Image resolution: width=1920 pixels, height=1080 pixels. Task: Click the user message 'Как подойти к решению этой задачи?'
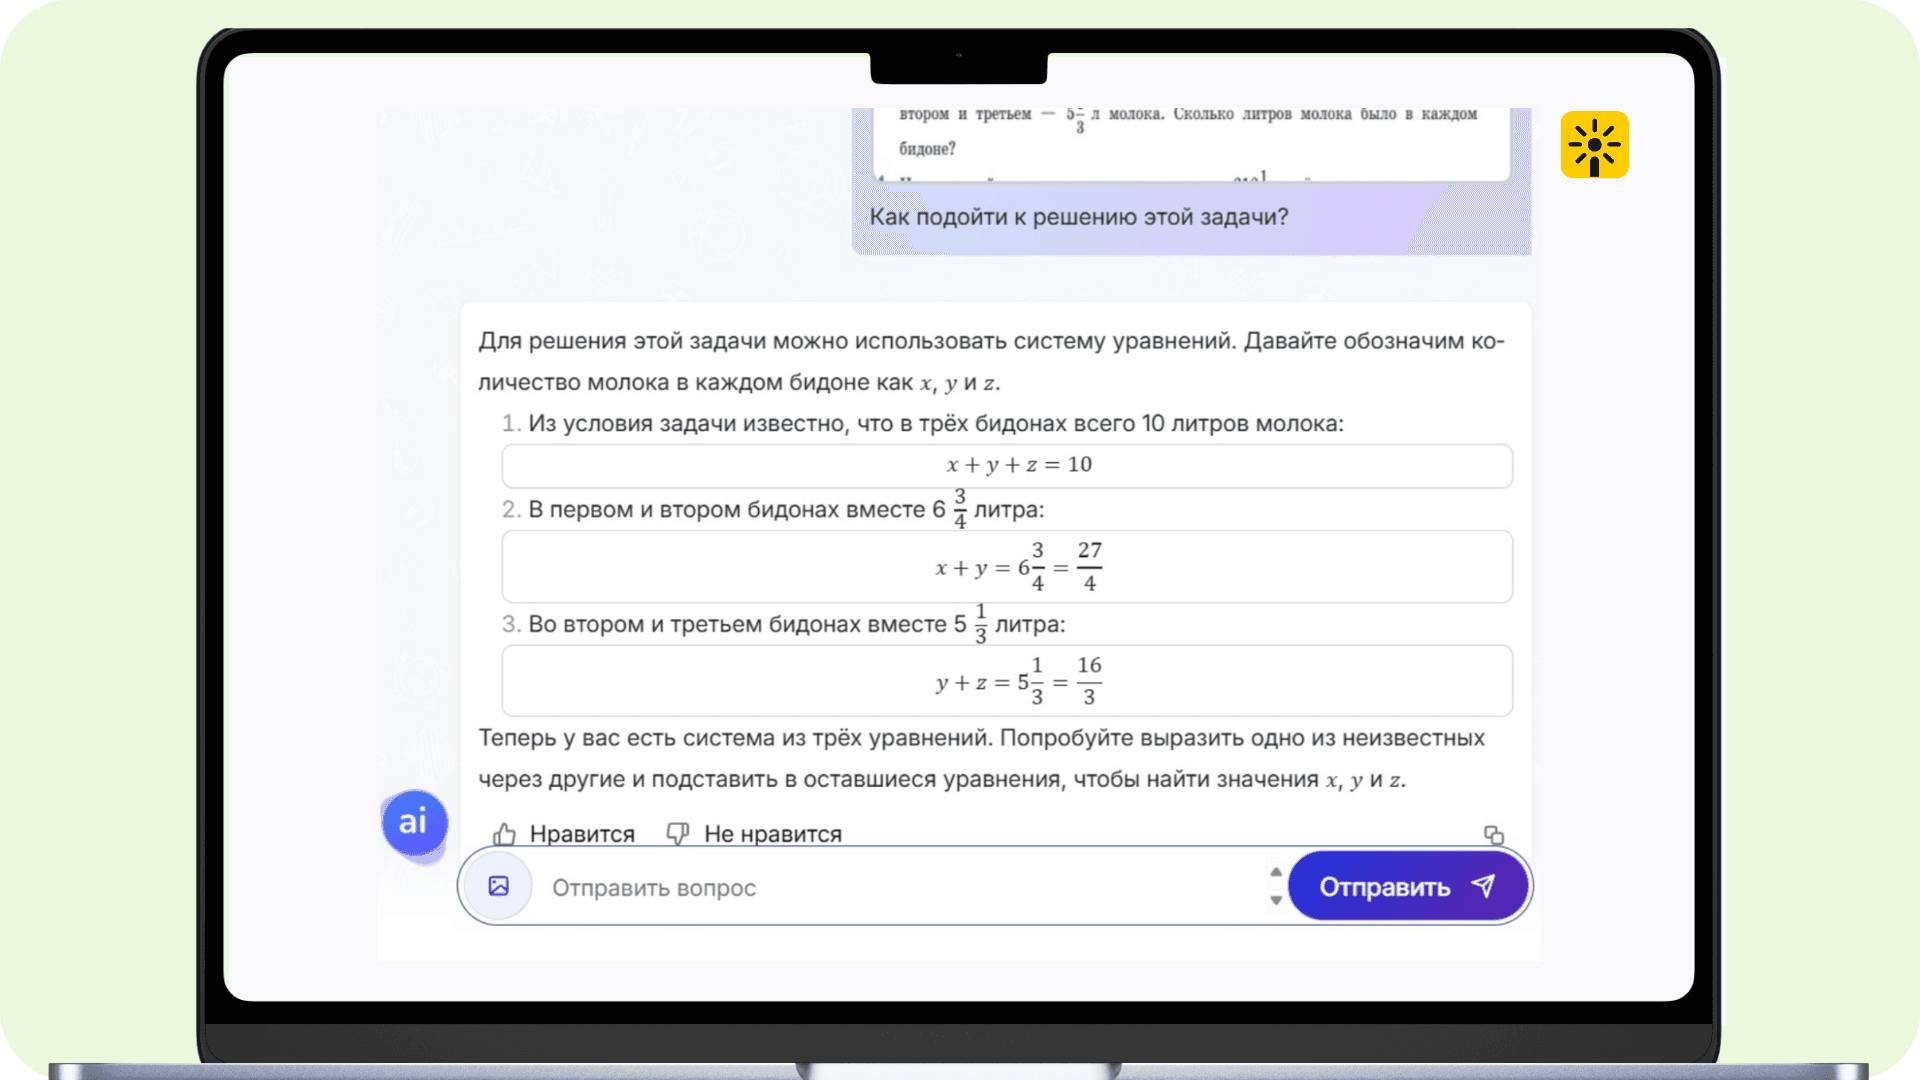(x=1079, y=217)
